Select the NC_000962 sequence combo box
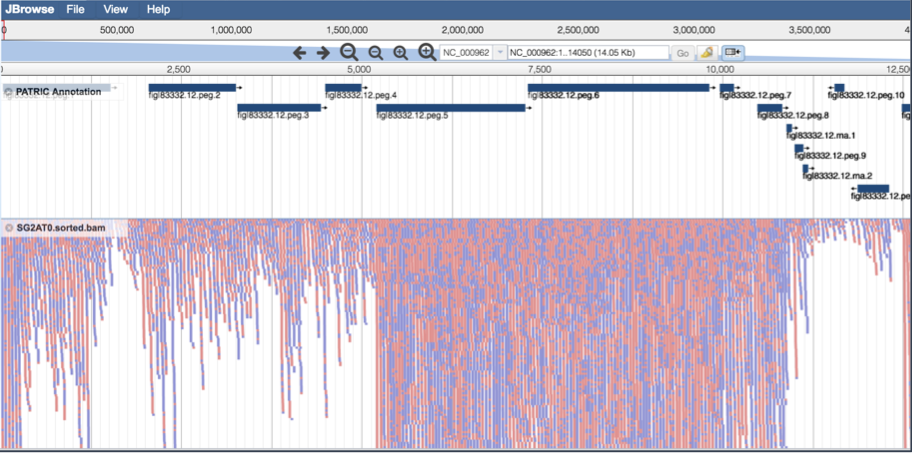912x454 pixels. tap(473, 53)
